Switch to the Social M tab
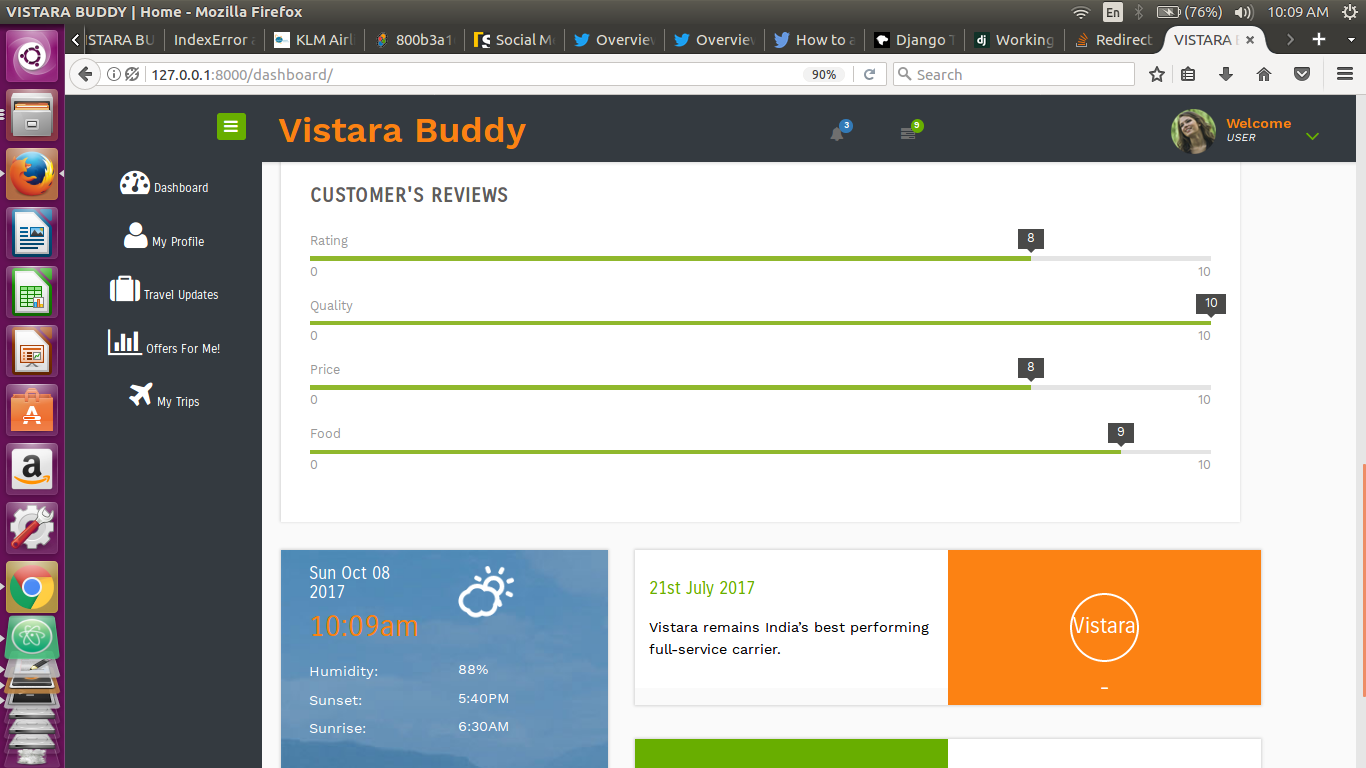Viewport: 1366px width, 768px height. (x=514, y=40)
